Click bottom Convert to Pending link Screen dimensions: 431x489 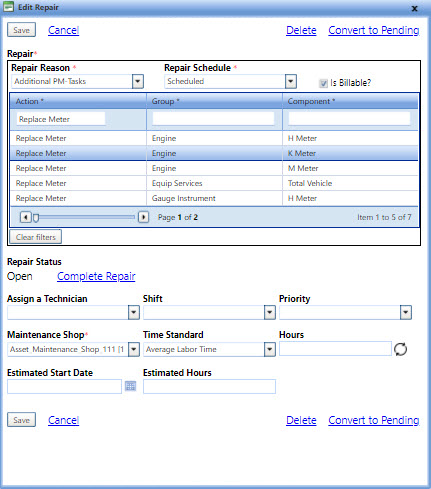pyautogui.click(x=374, y=420)
